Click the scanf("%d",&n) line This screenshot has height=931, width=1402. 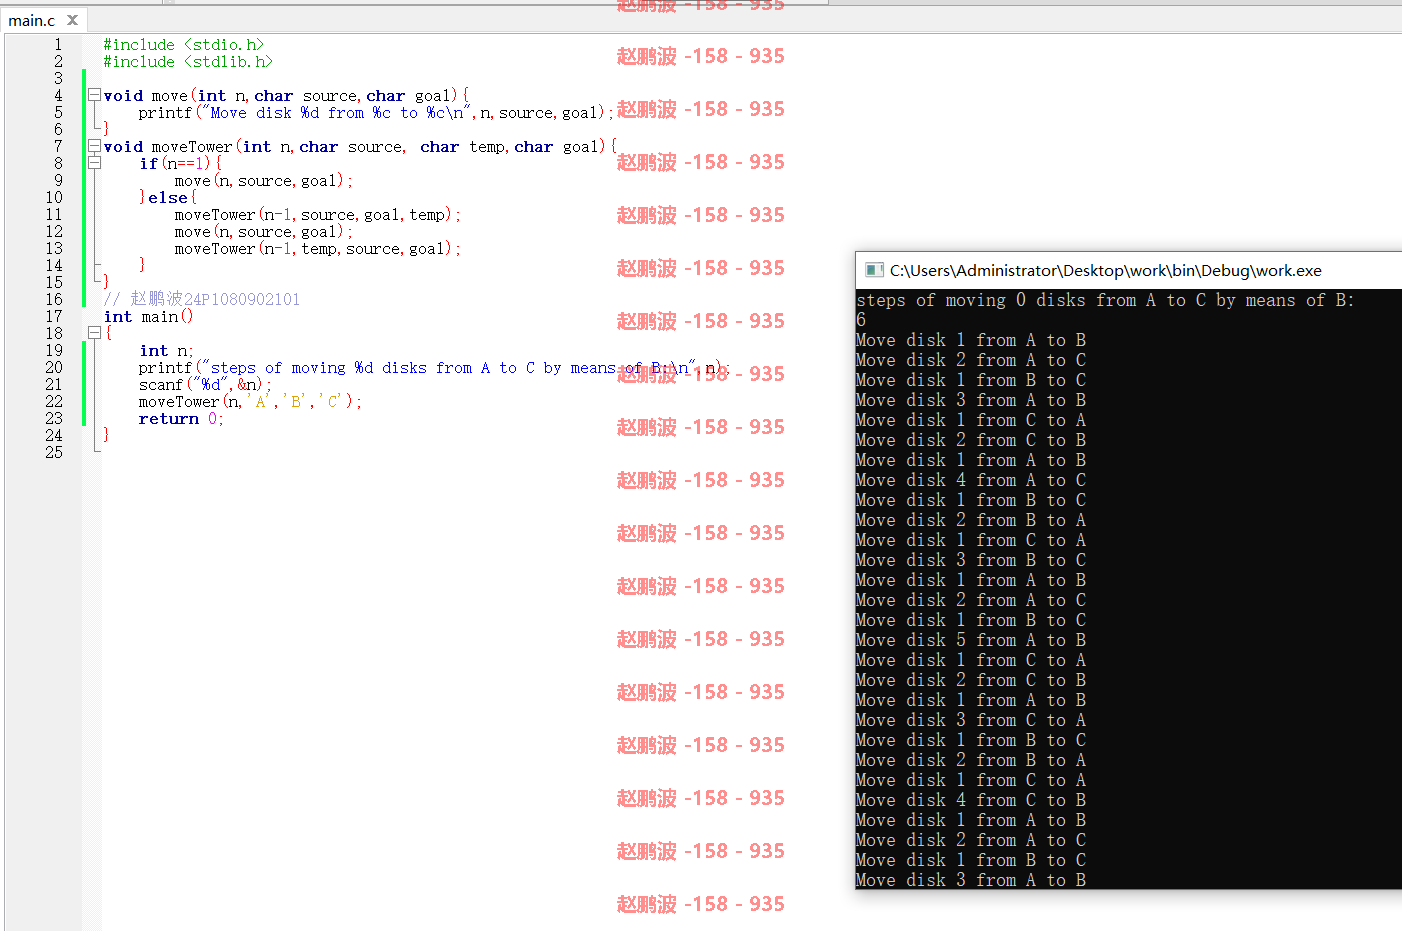point(205,384)
